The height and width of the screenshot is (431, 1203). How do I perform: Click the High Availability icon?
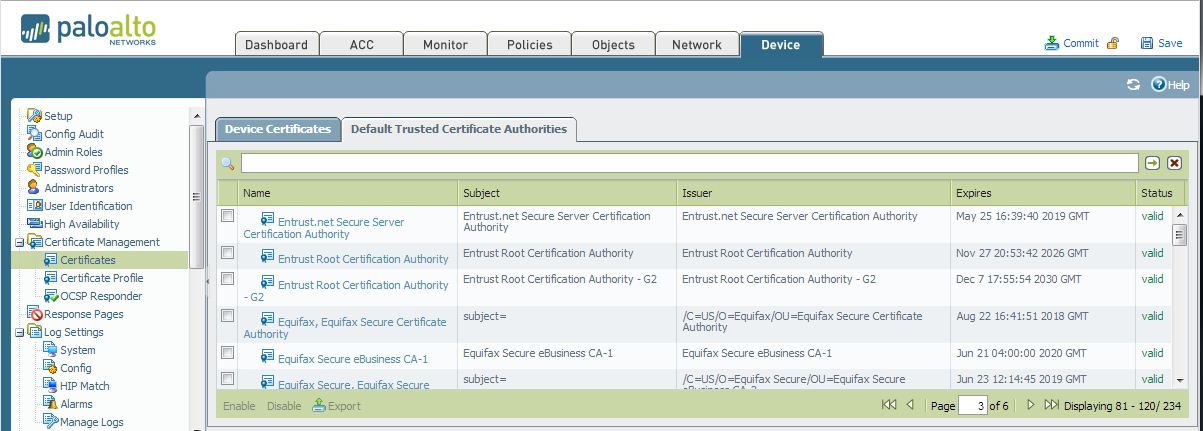pyautogui.click(x=35, y=224)
